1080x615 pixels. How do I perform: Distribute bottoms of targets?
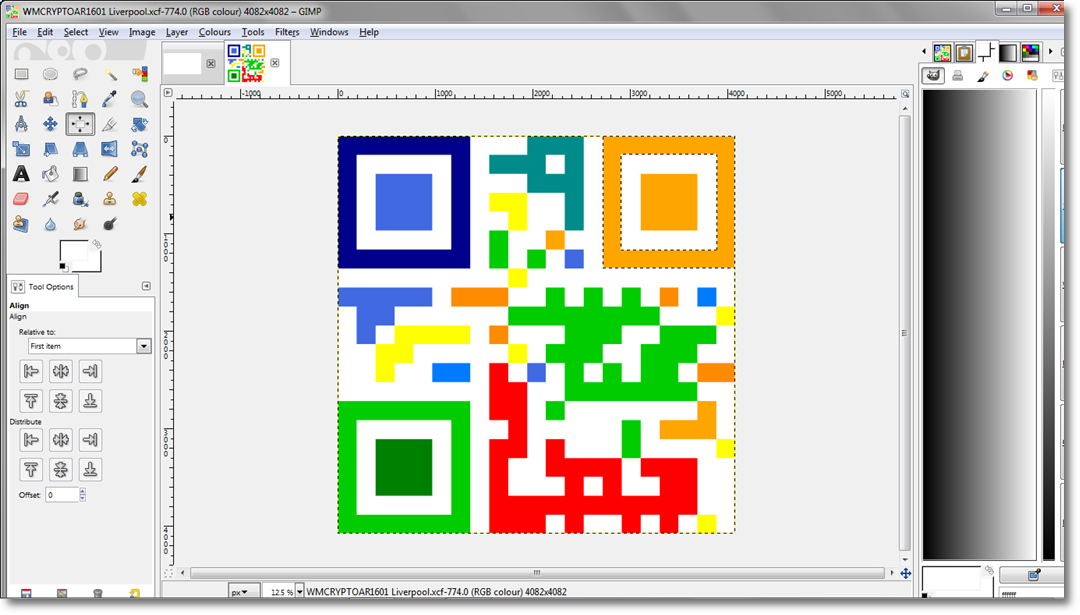click(x=90, y=469)
